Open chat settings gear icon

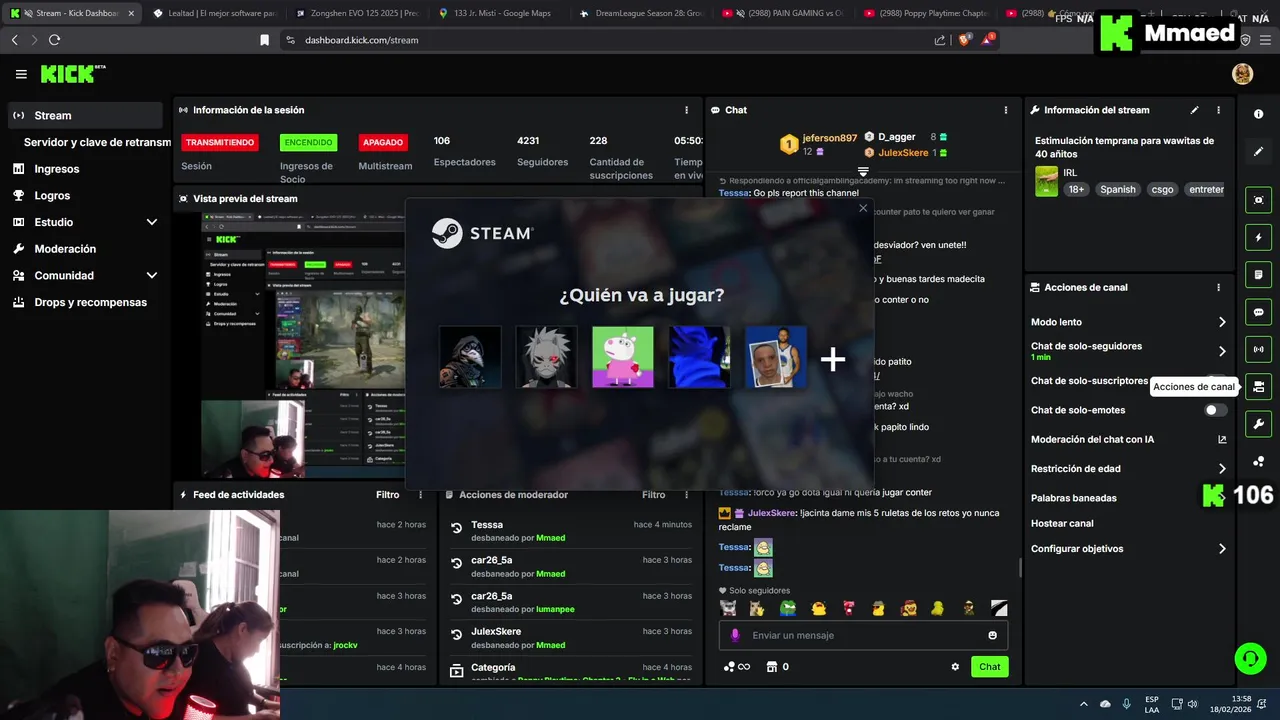pyautogui.click(x=955, y=667)
